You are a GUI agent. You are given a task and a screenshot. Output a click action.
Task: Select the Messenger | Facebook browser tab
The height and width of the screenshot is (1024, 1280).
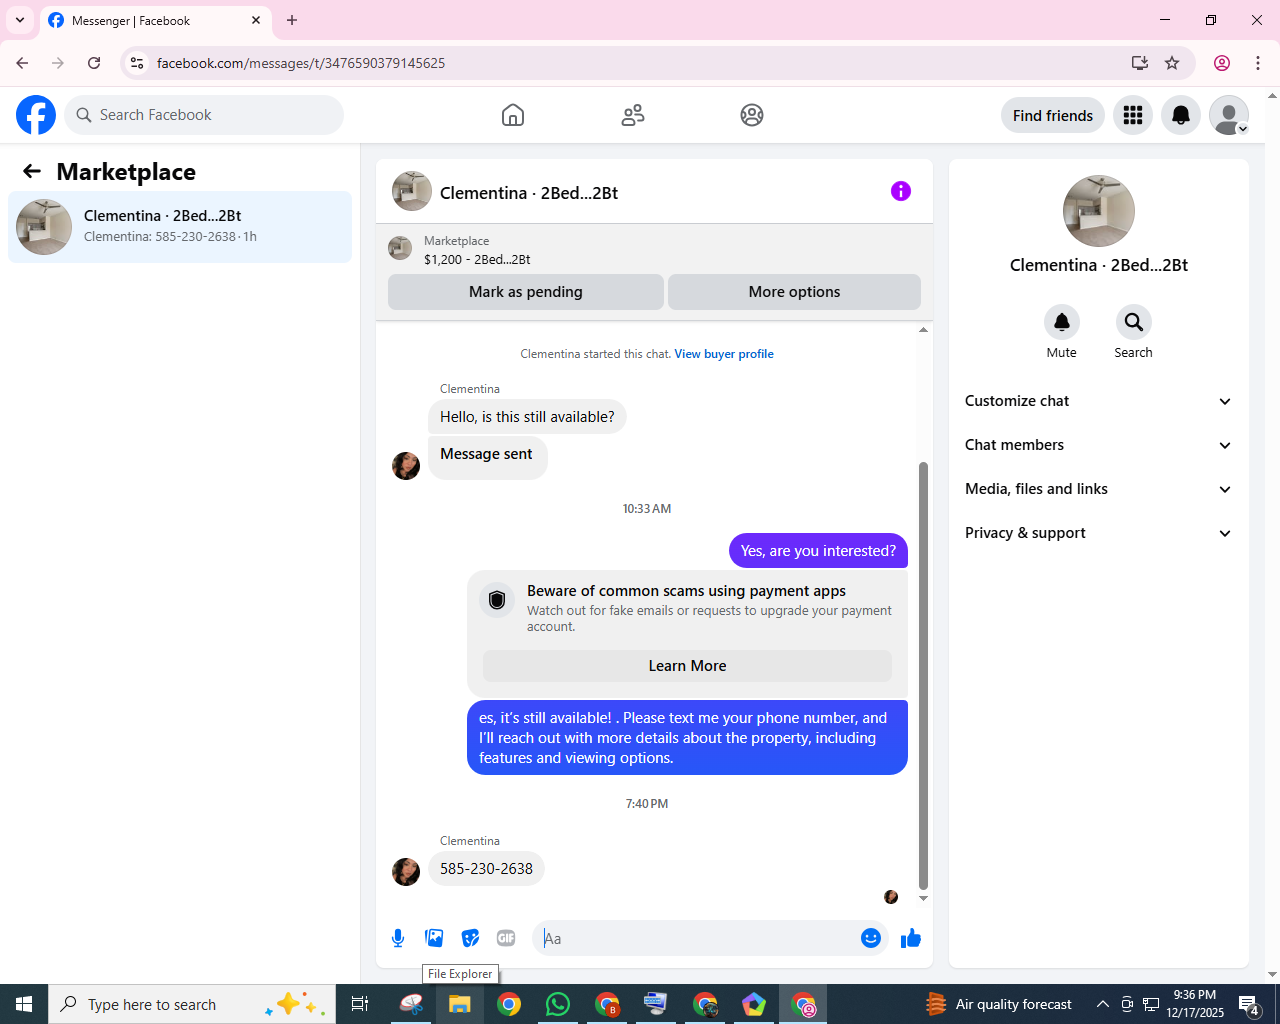tap(155, 21)
